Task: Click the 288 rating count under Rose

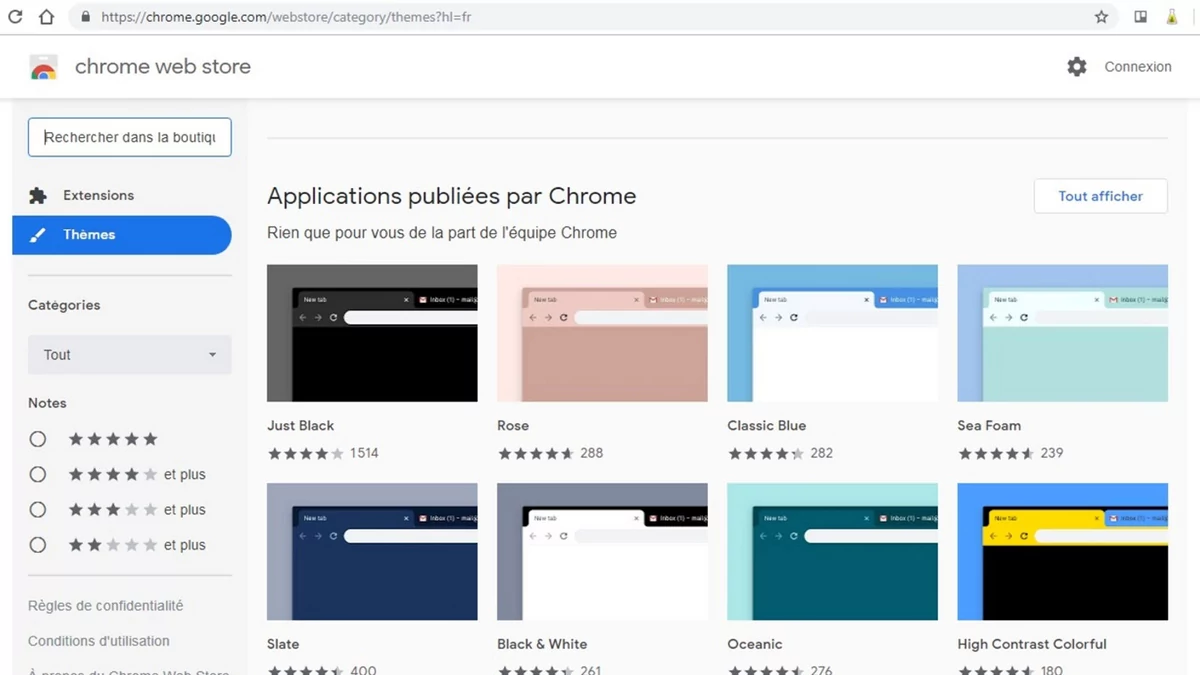Action: [x=592, y=453]
